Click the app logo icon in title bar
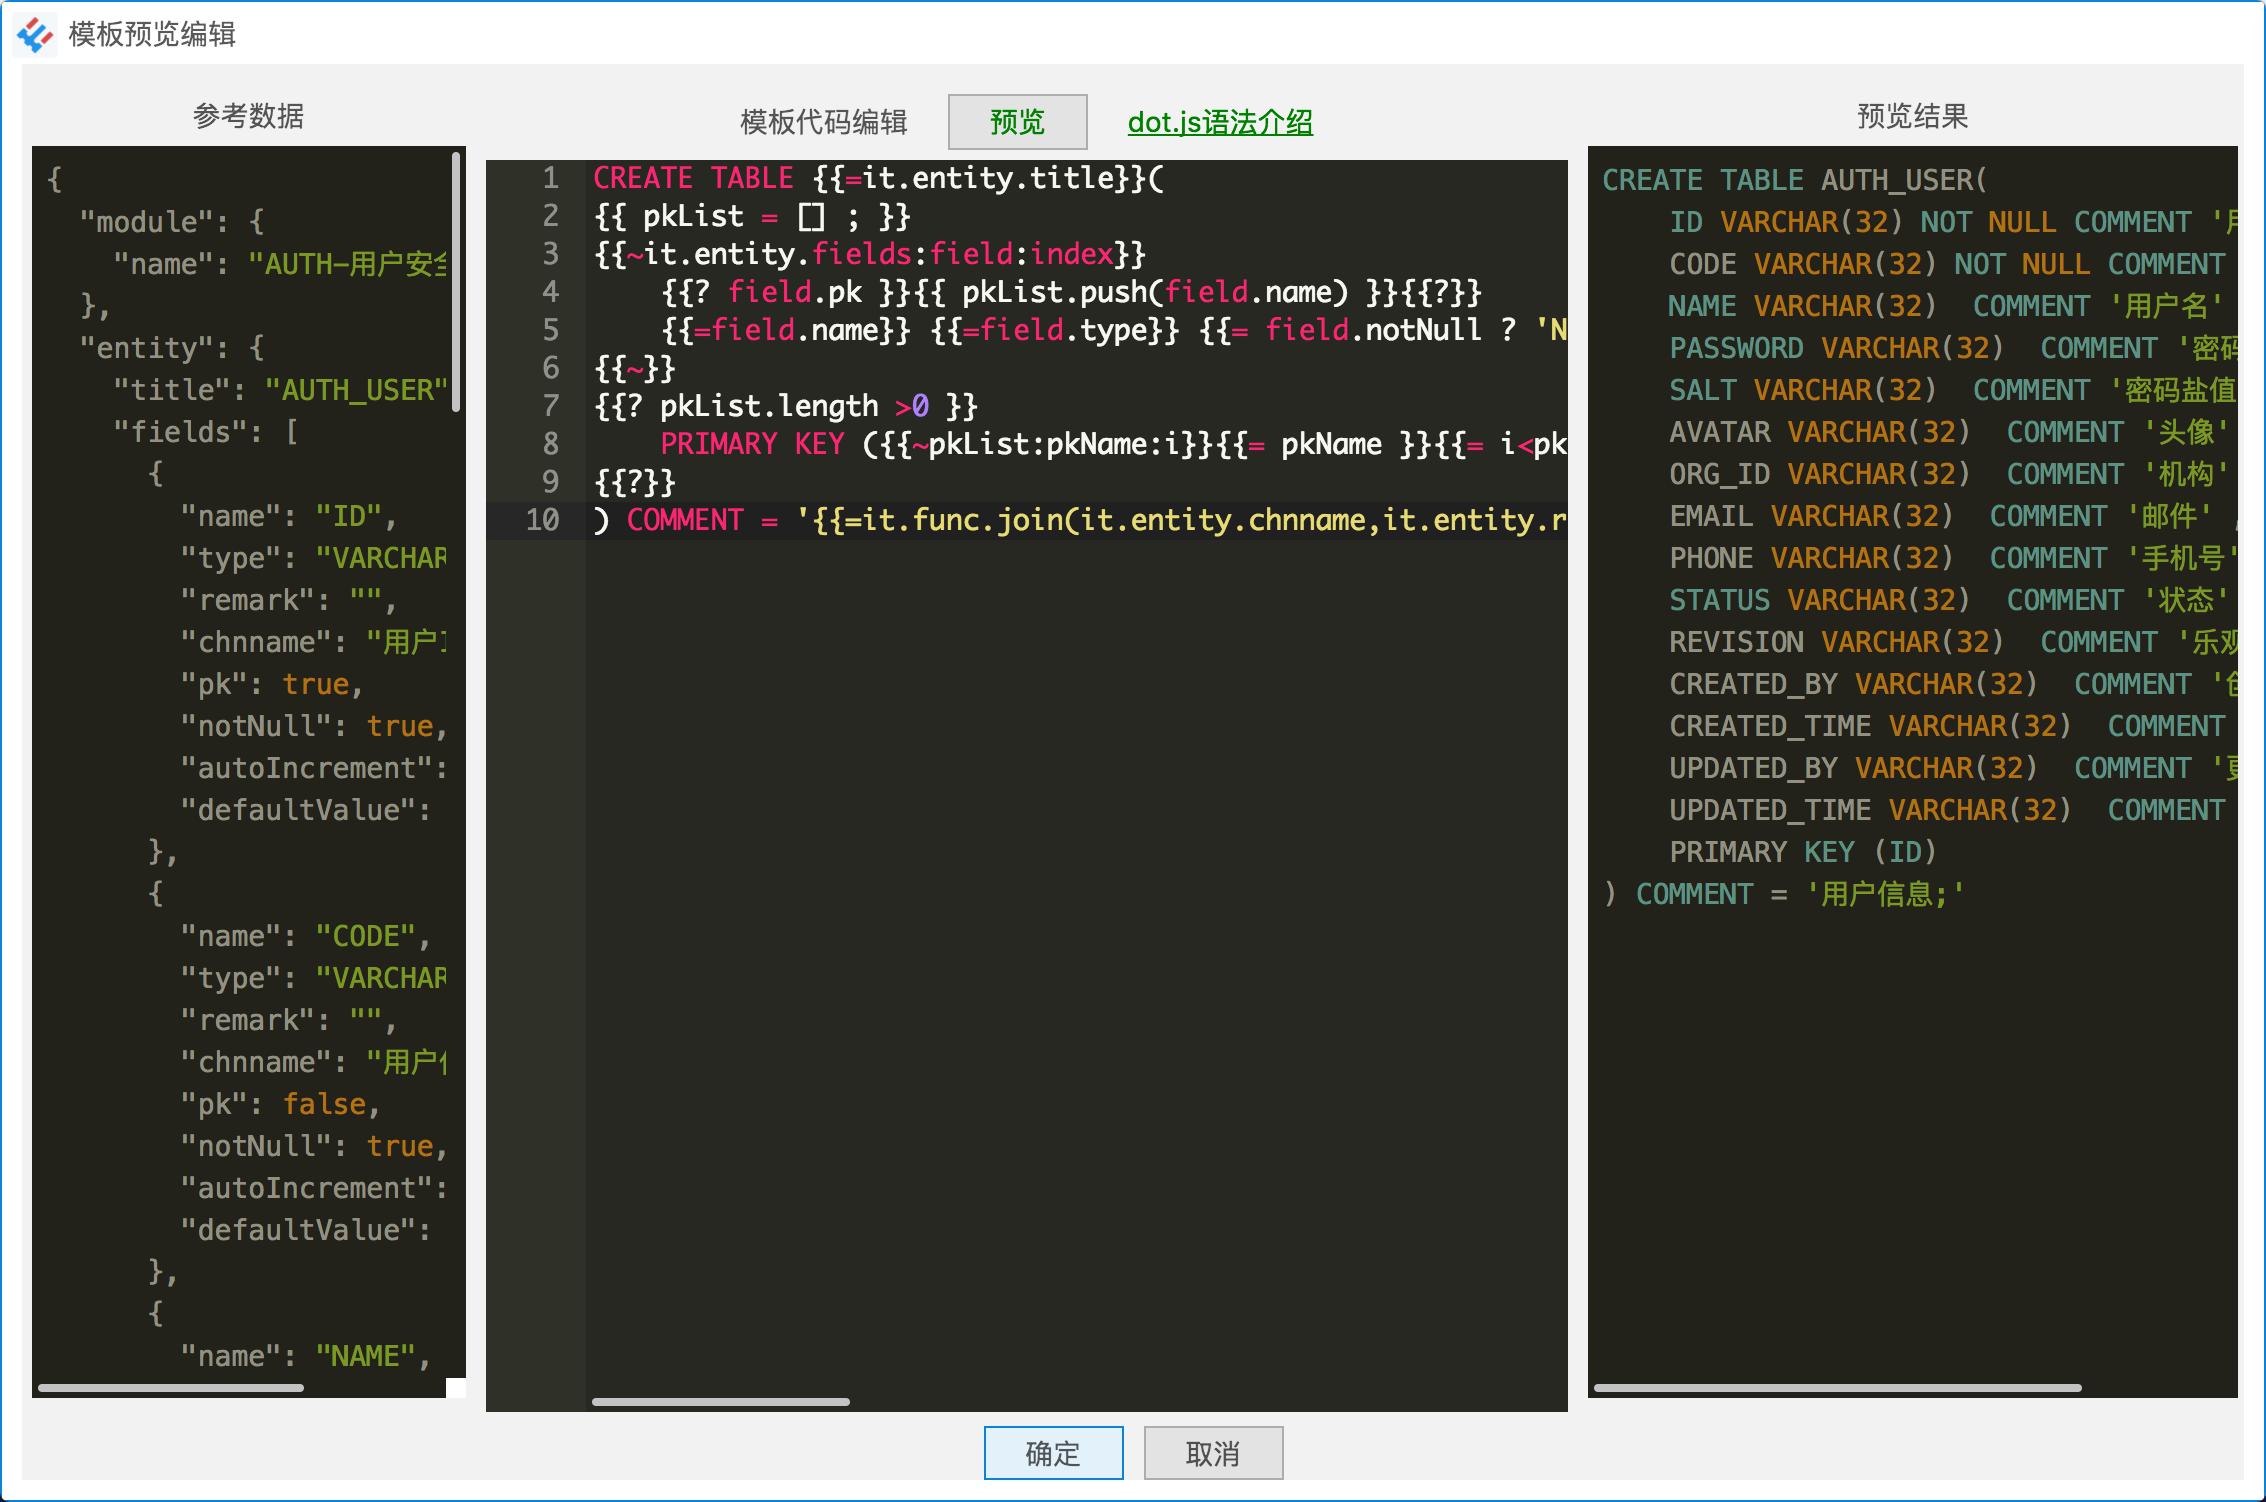 tap(35, 35)
